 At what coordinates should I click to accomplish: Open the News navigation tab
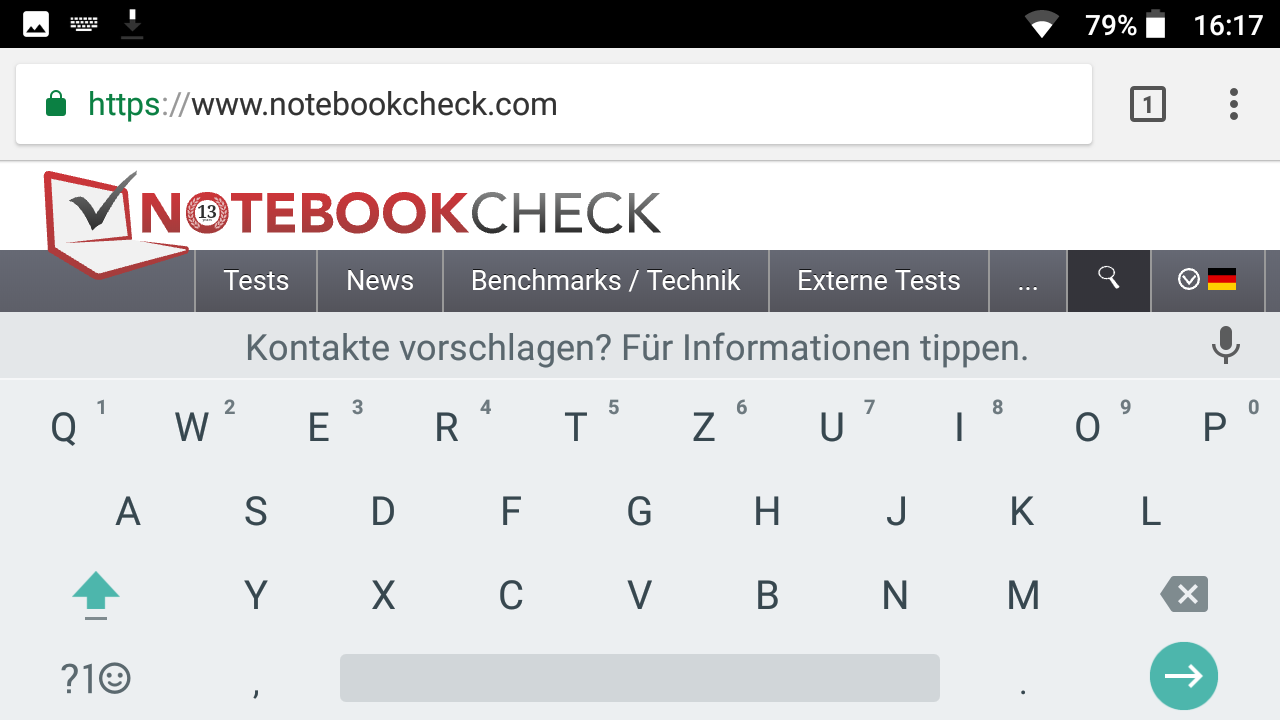tap(380, 281)
